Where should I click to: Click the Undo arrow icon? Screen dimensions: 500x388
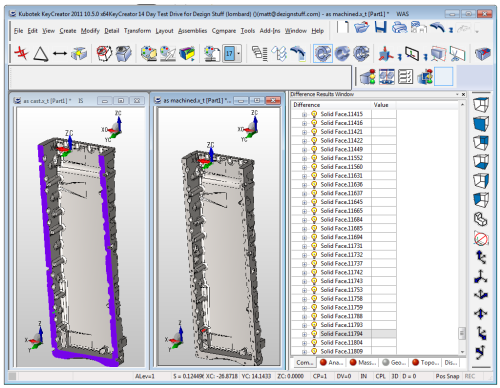point(437,27)
